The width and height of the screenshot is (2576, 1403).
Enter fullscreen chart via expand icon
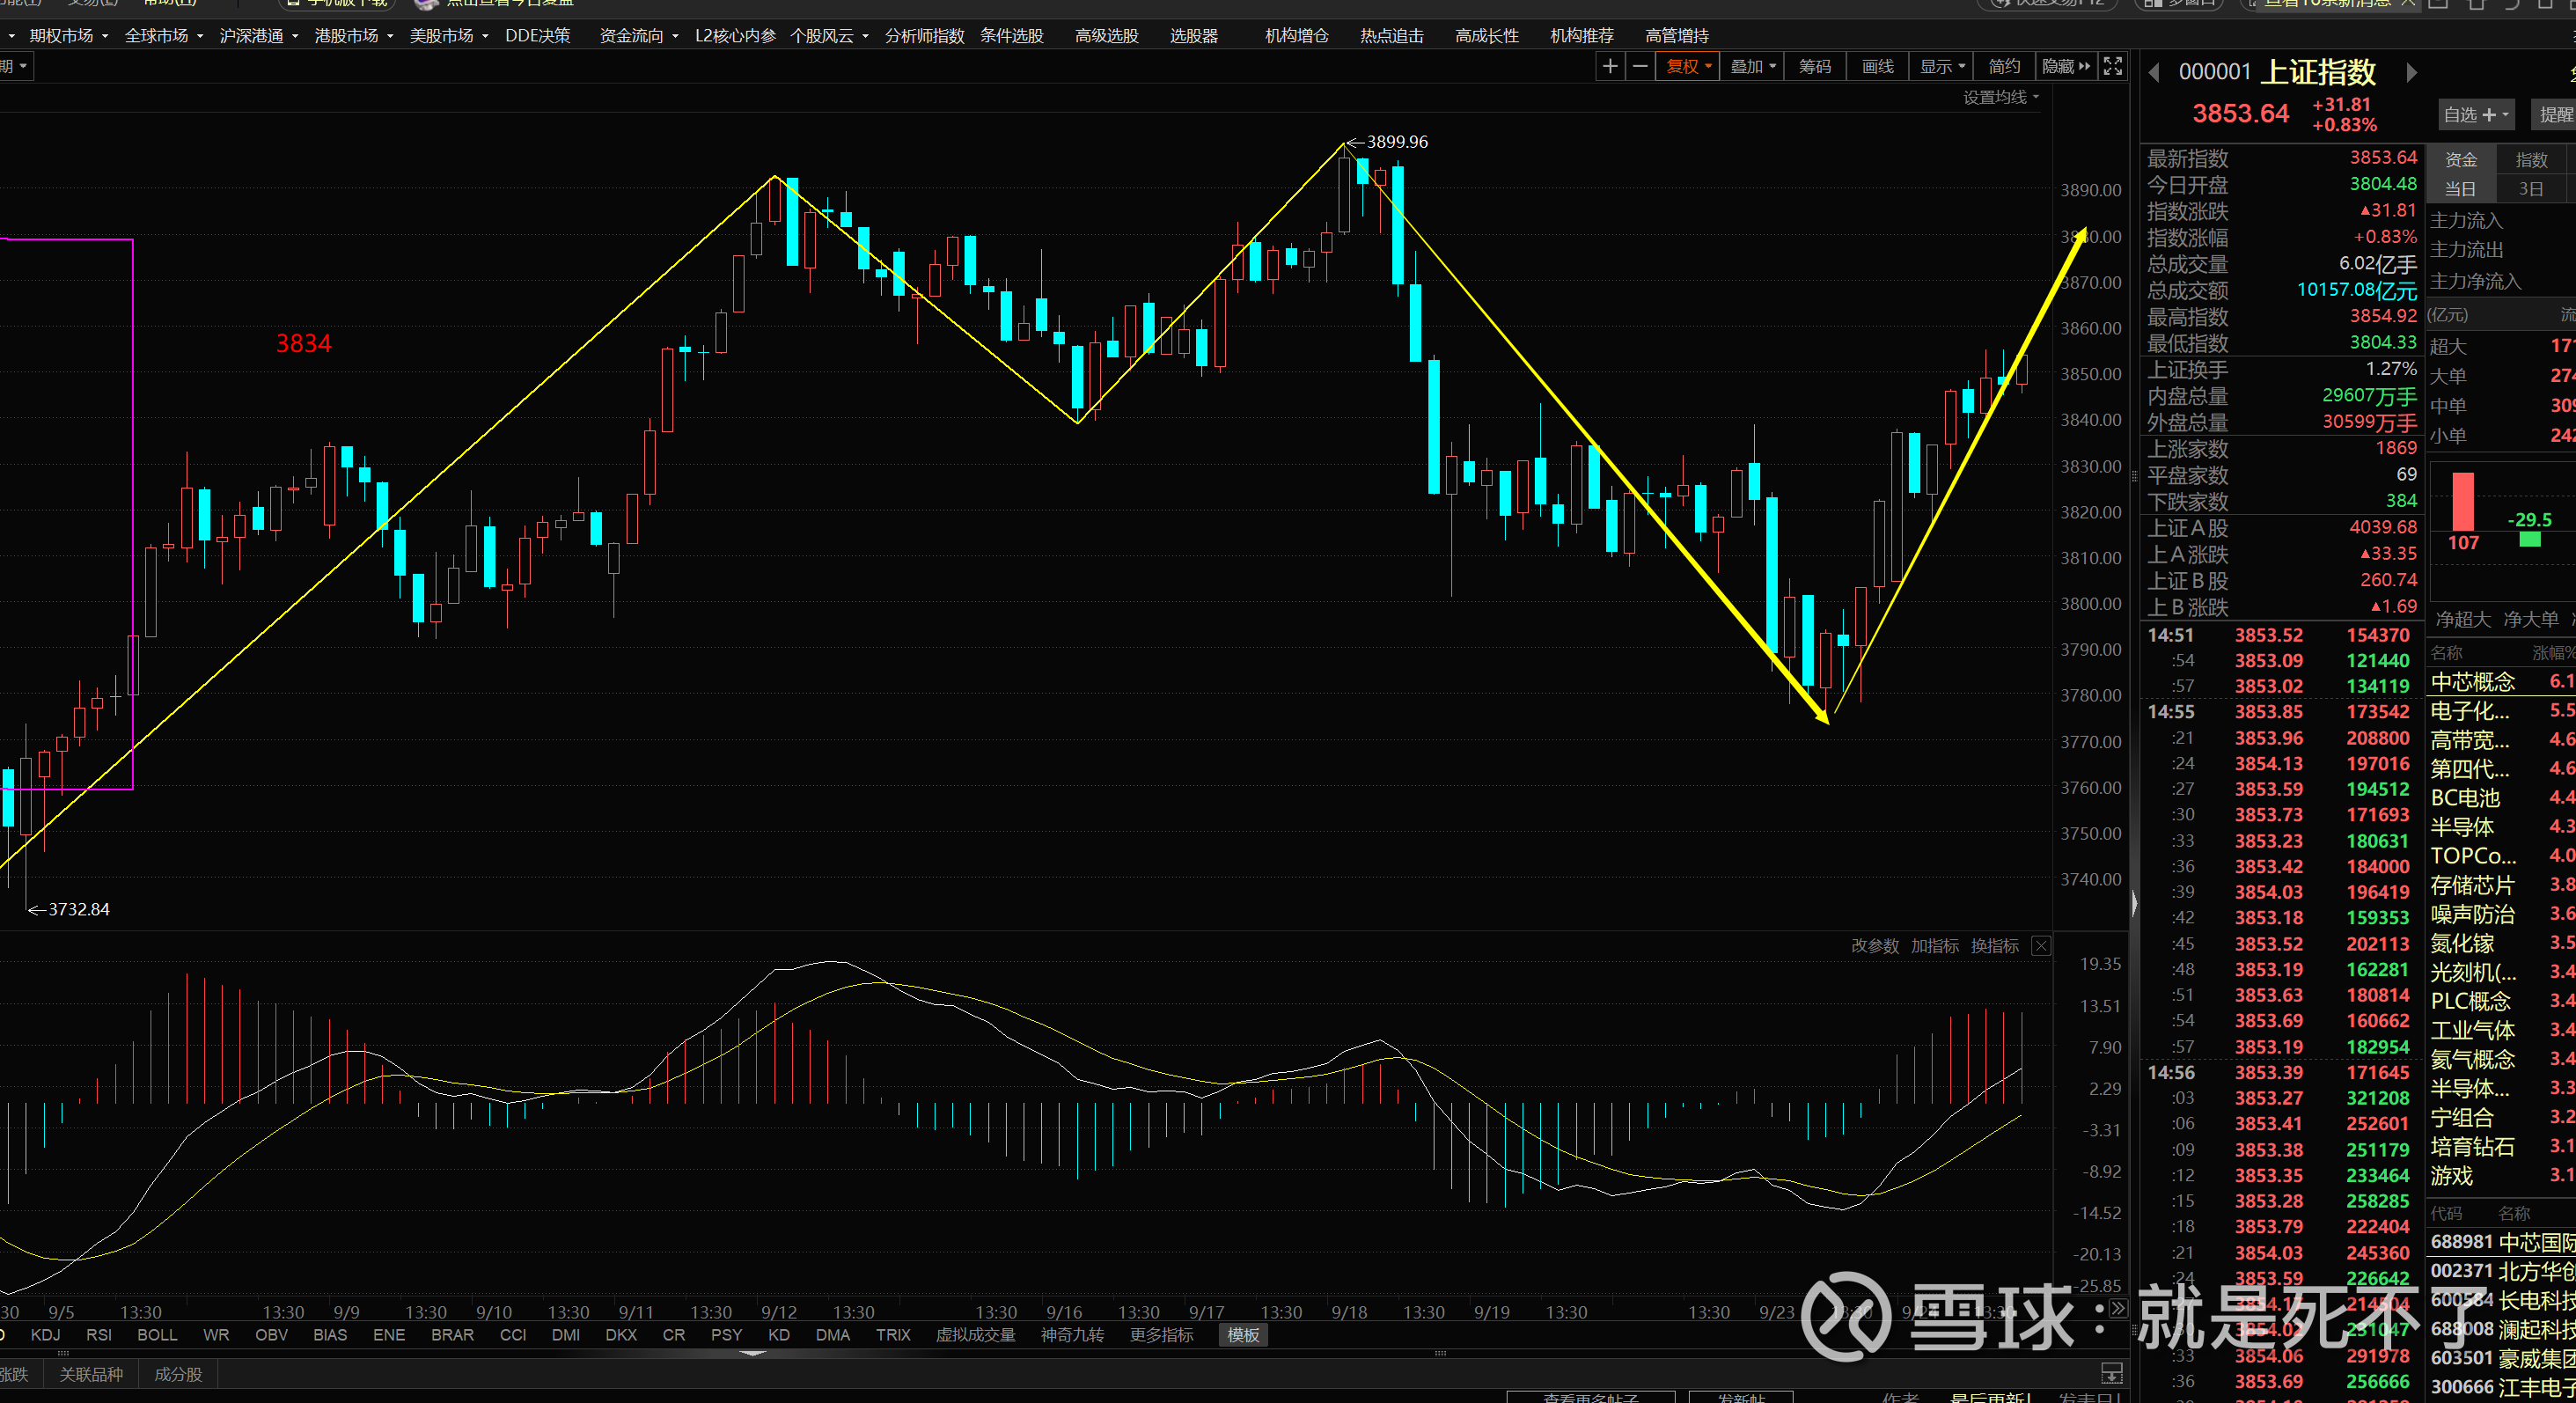[2113, 67]
